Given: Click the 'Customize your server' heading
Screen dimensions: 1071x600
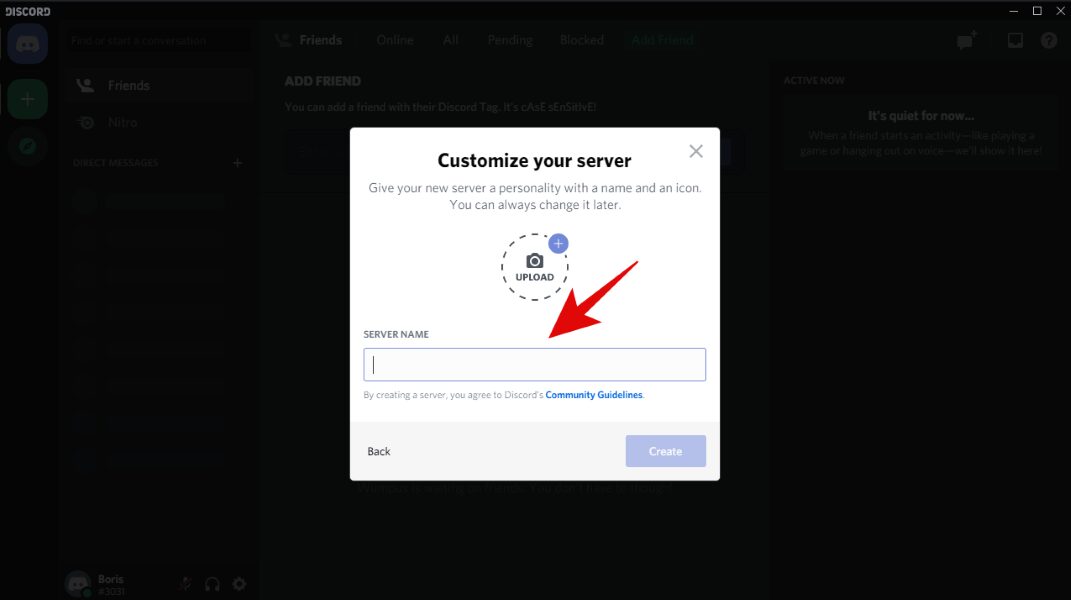Looking at the screenshot, I should 534,161.
